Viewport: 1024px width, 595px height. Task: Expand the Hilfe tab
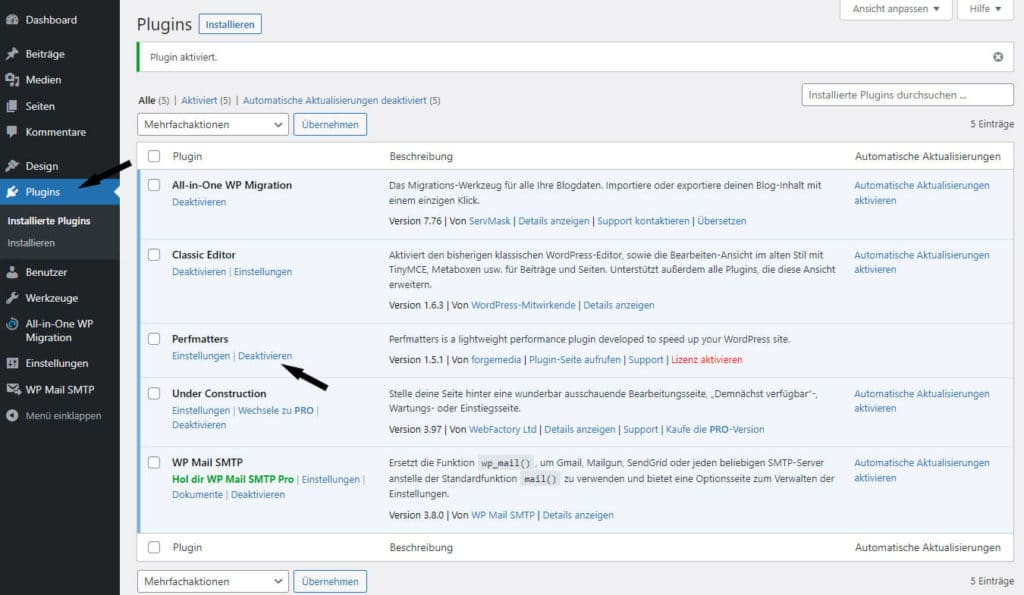(x=985, y=8)
